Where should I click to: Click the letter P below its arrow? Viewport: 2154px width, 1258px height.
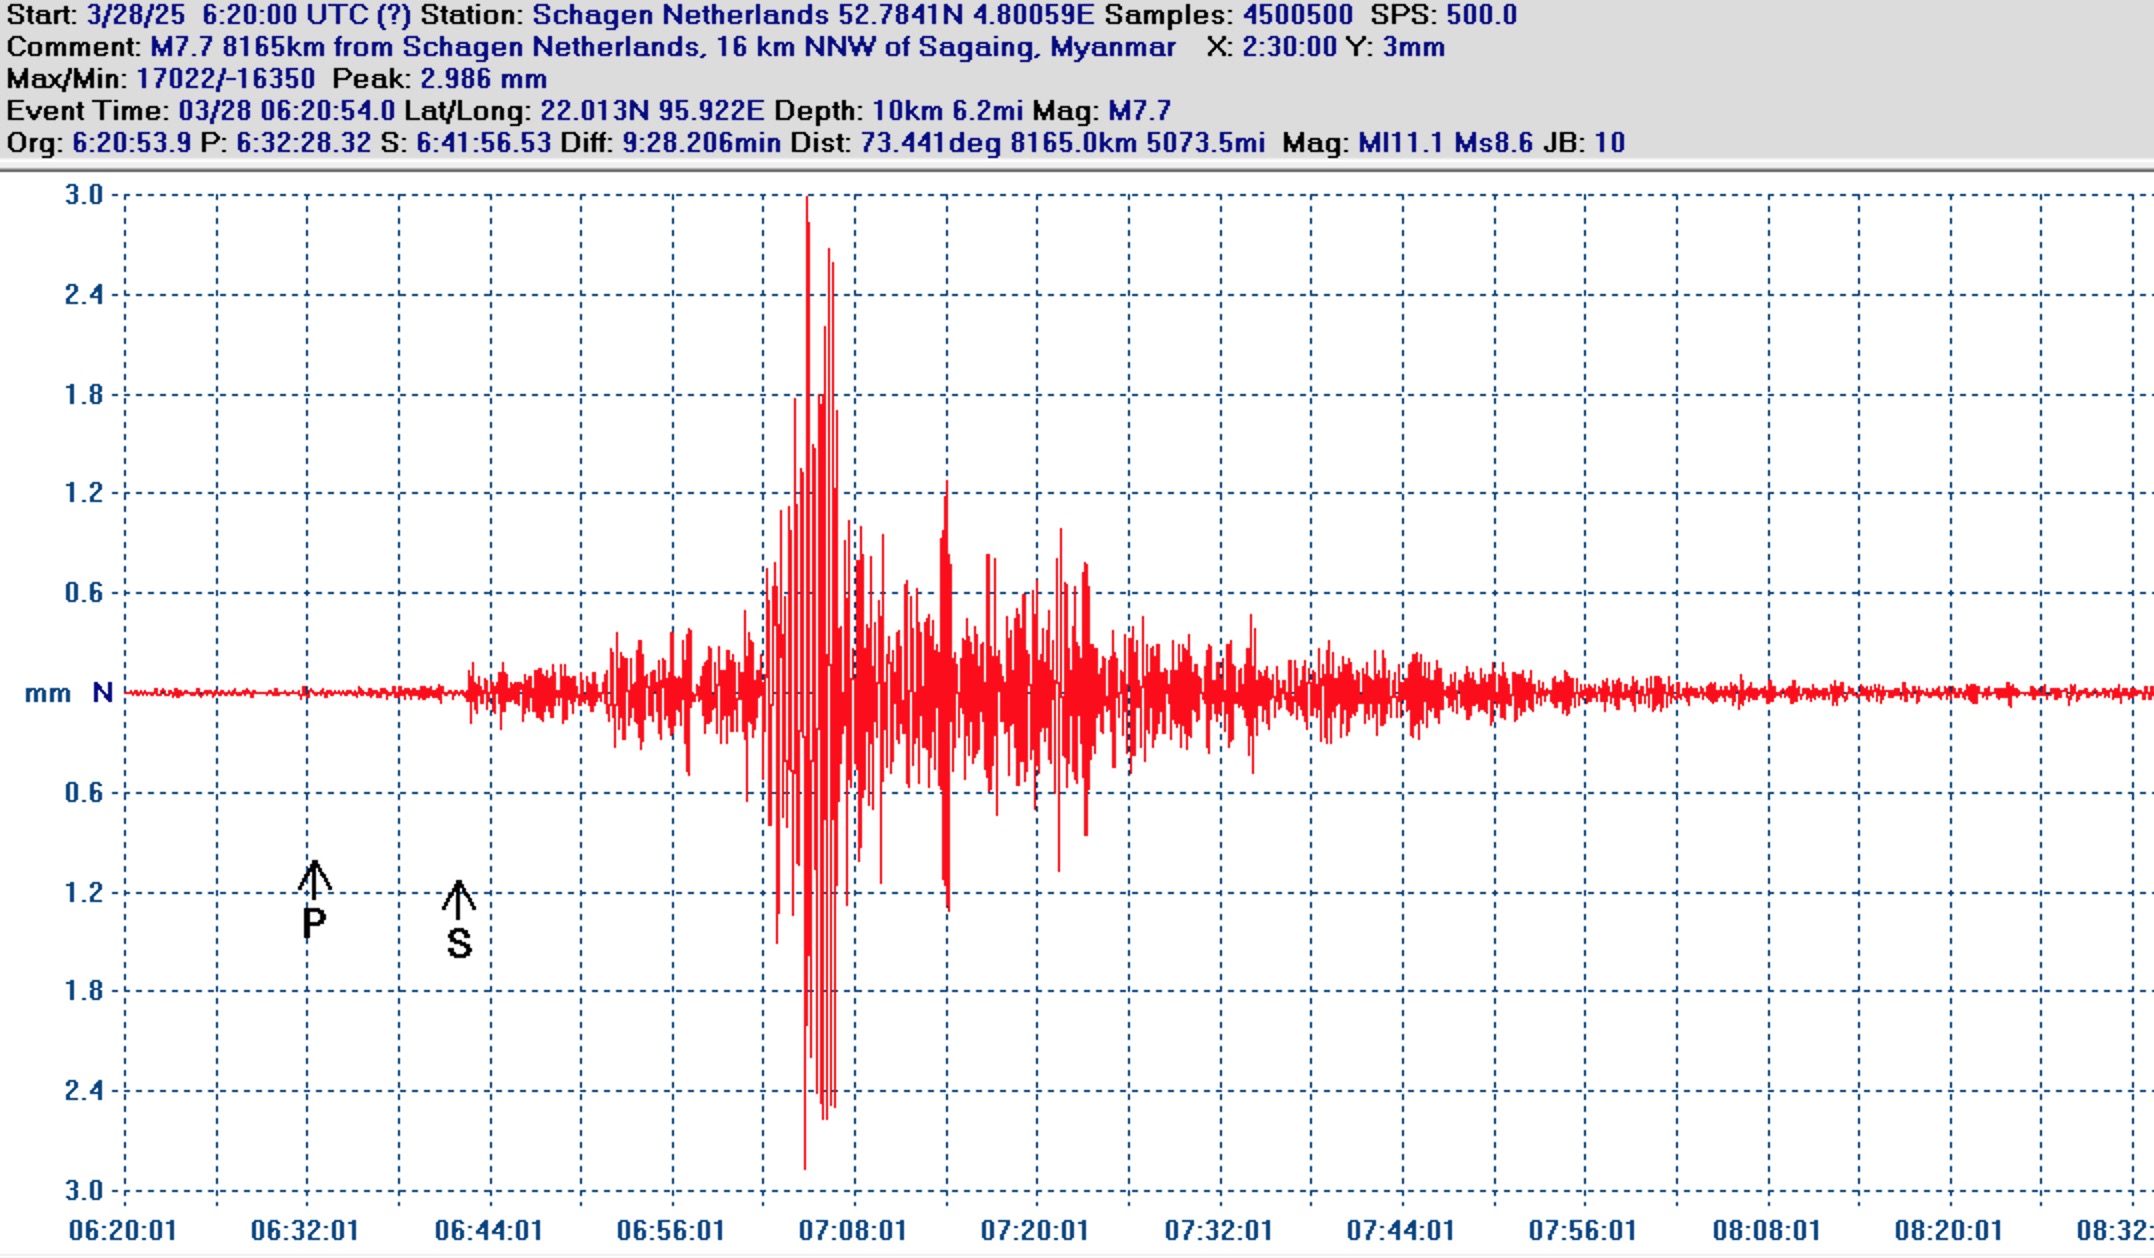314,924
